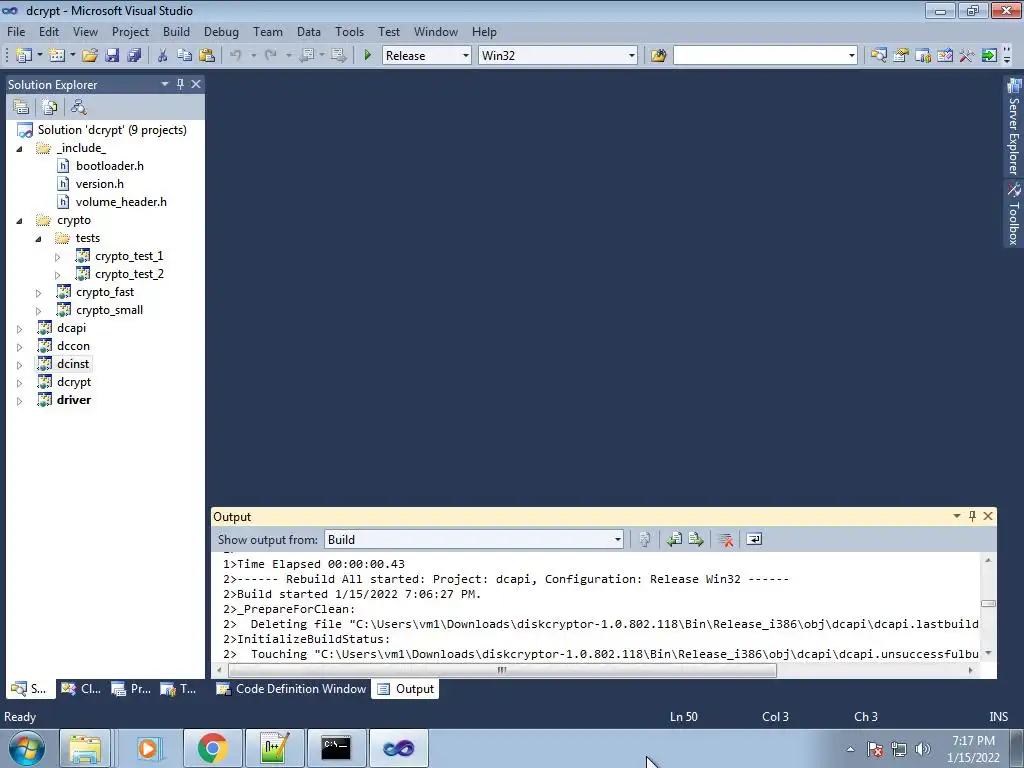The image size is (1024, 768).
Task: Open the Toolbox from the main toolbar
Action: (x=967, y=56)
